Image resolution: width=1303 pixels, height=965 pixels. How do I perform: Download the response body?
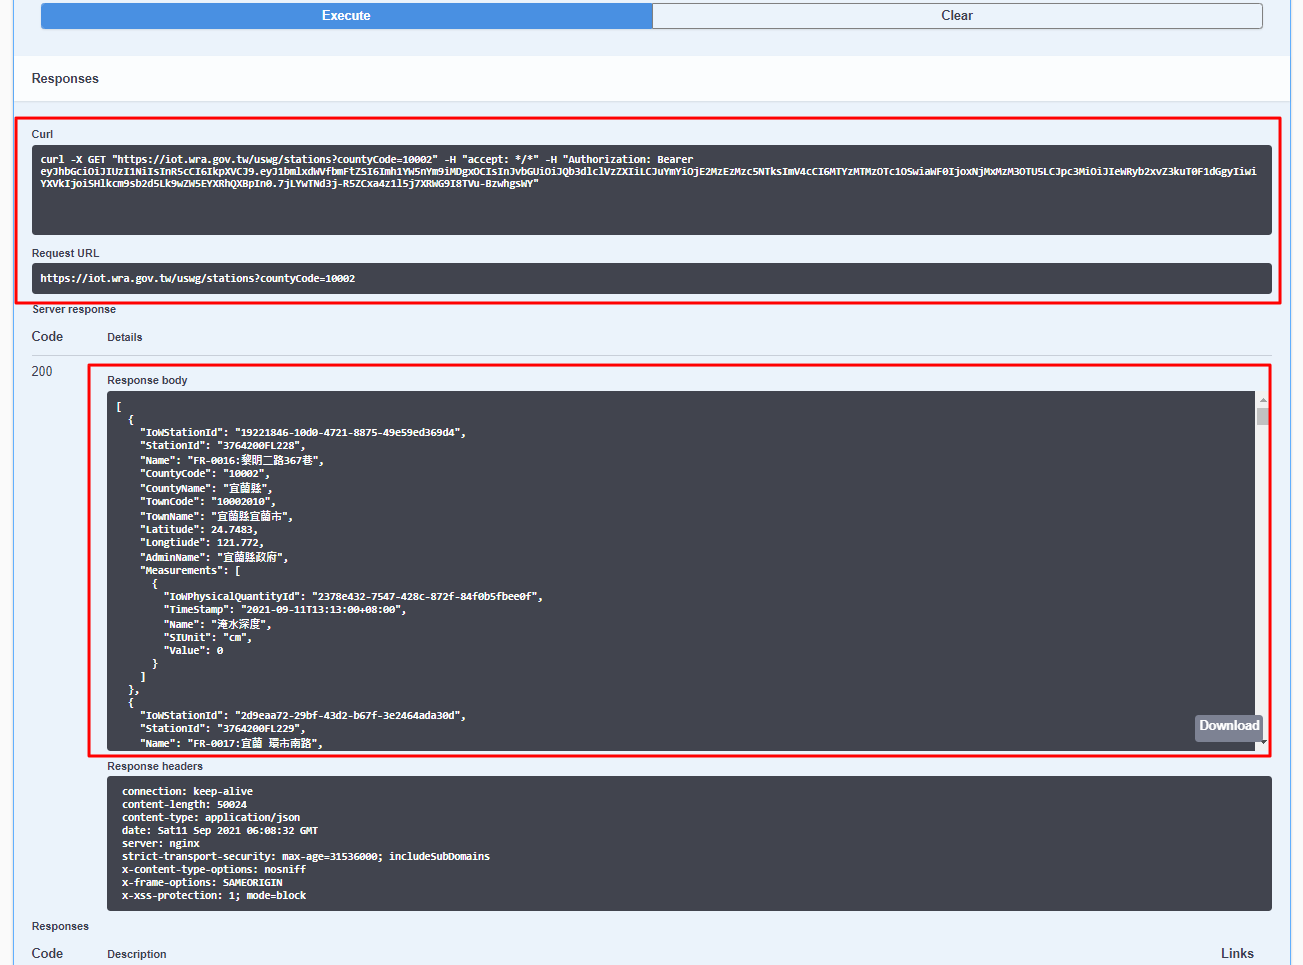pyautogui.click(x=1228, y=726)
